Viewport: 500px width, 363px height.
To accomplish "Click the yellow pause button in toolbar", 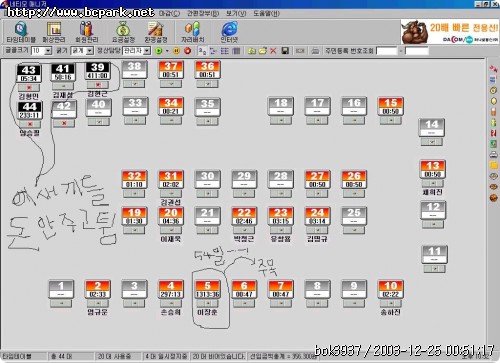I will [177, 51].
